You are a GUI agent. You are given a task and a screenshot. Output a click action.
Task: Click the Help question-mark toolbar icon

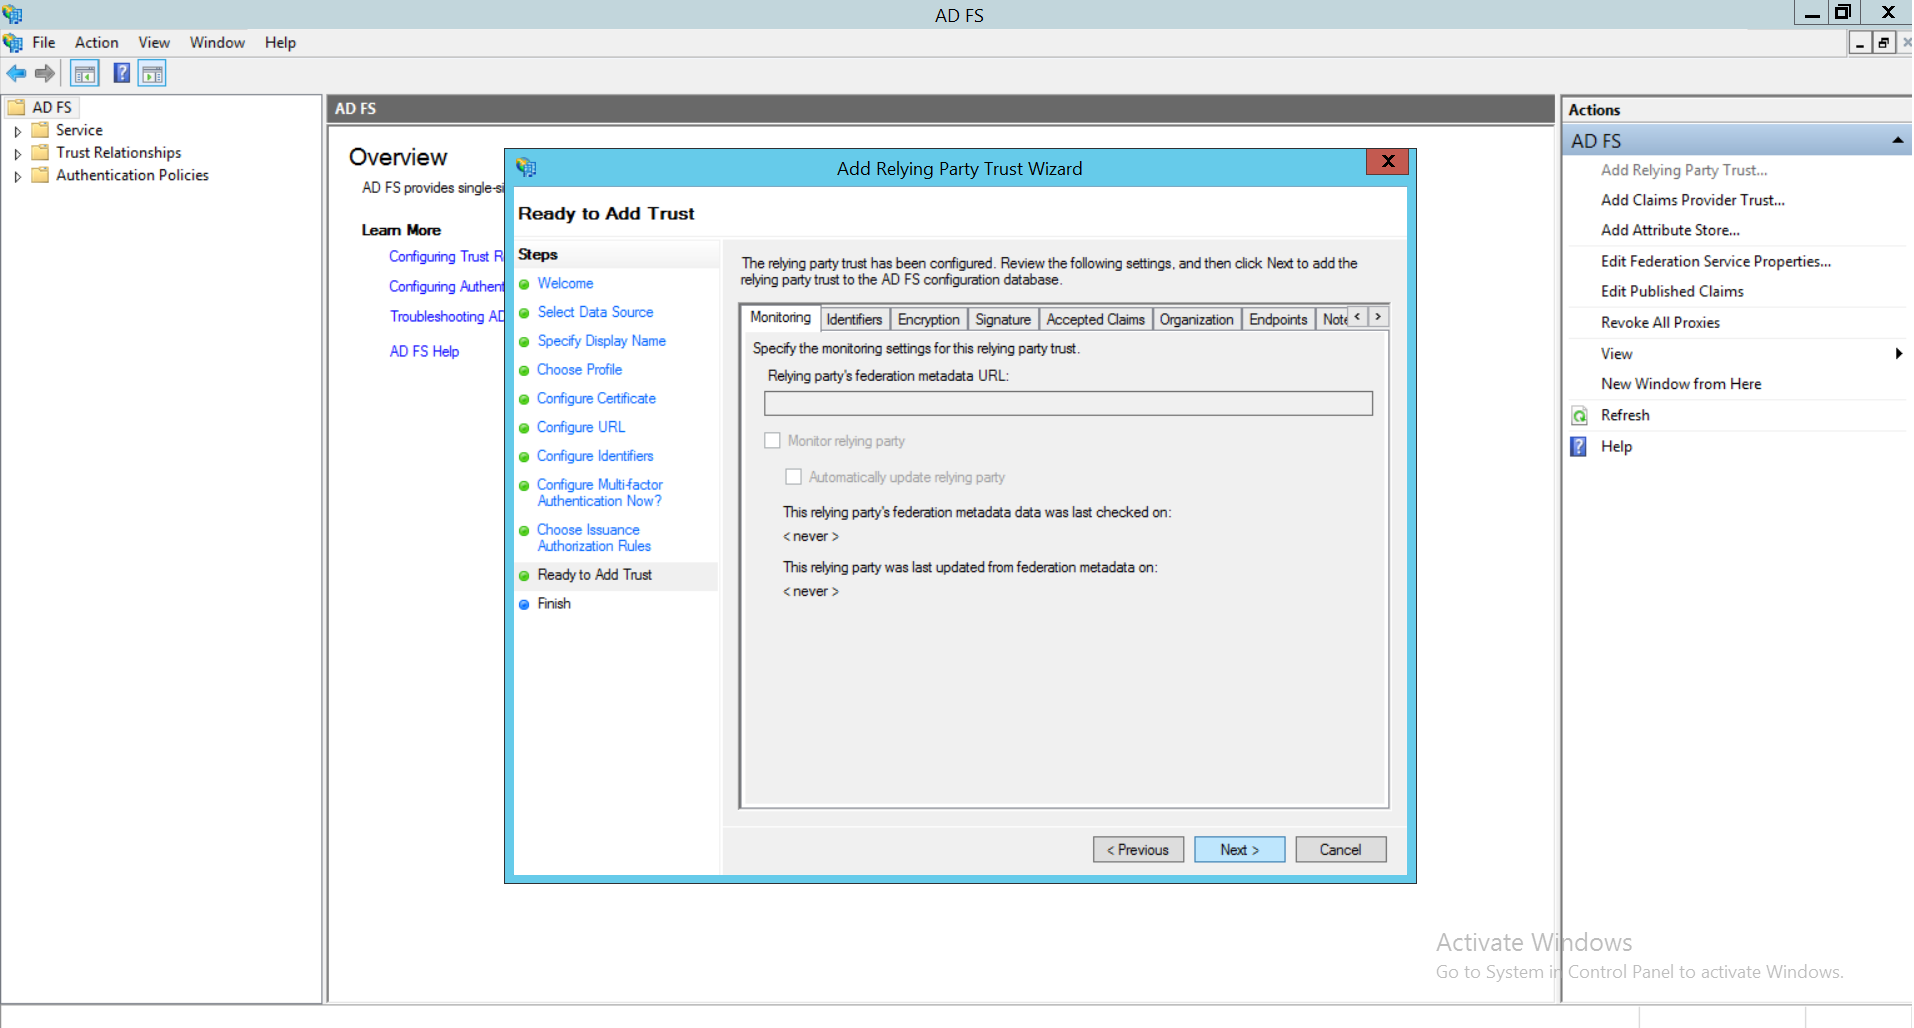coord(121,72)
